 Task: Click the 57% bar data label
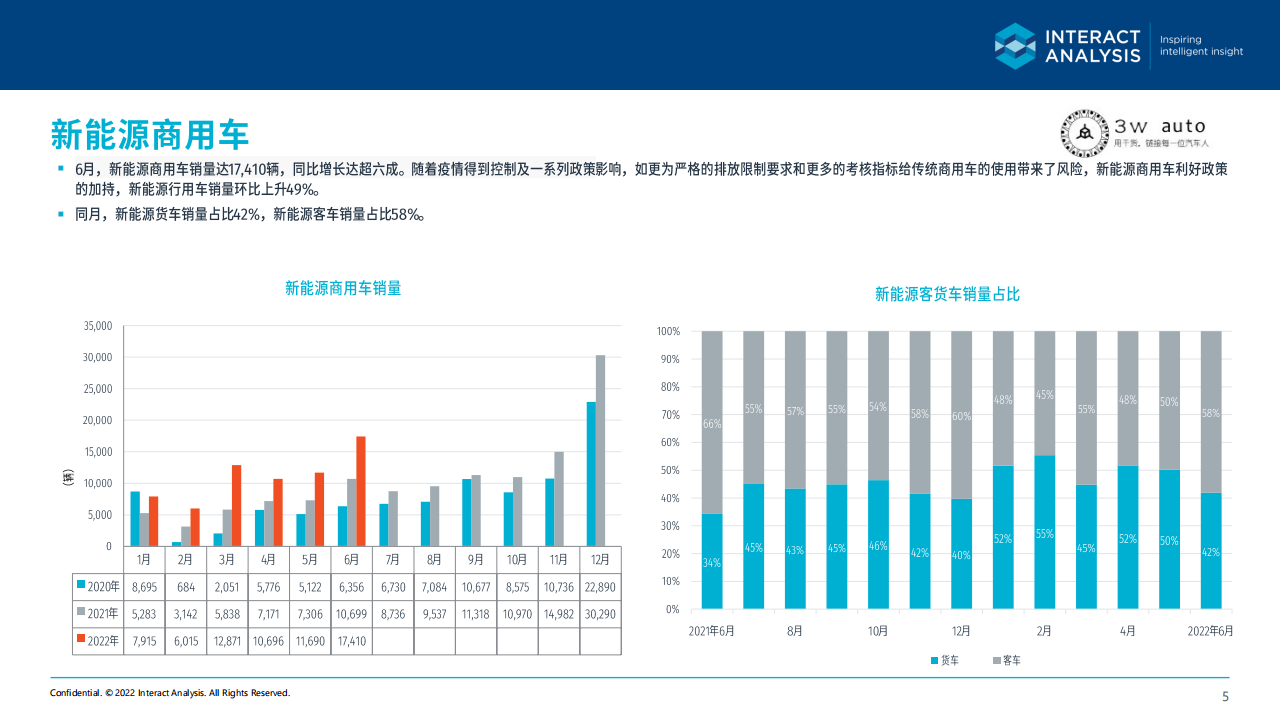point(795,411)
